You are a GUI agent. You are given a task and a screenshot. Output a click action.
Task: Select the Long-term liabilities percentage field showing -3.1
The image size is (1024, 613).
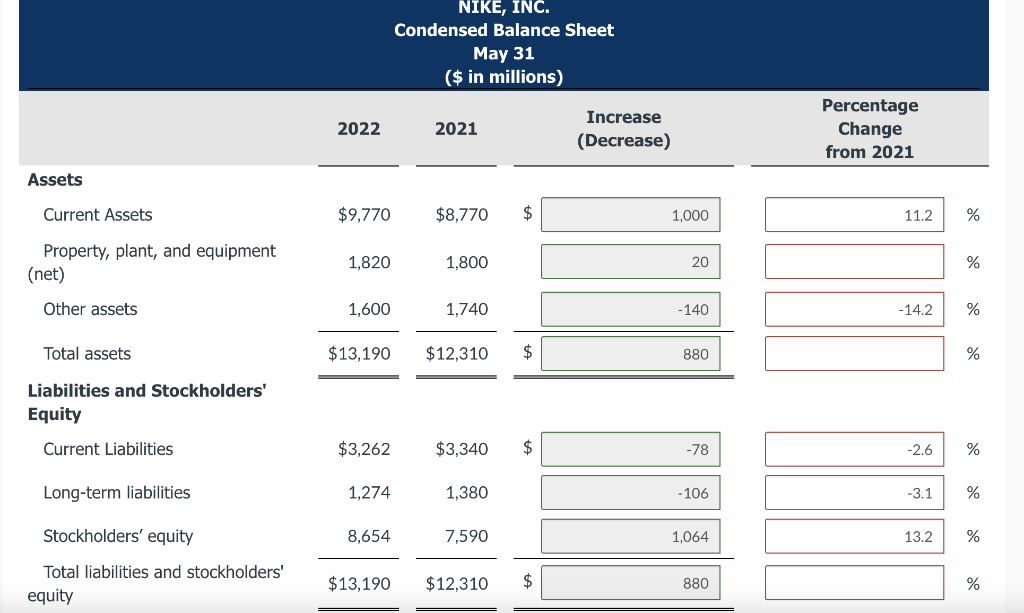[854, 492]
